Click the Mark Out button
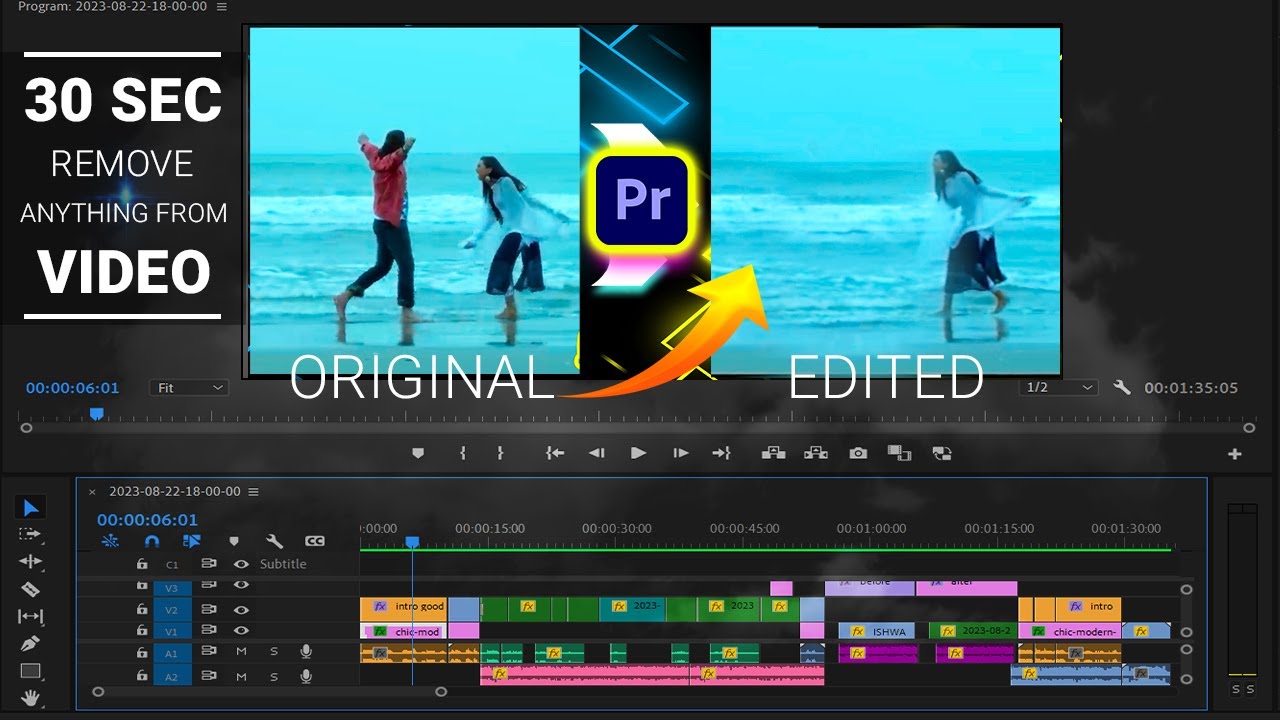1280x720 pixels. [500, 453]
